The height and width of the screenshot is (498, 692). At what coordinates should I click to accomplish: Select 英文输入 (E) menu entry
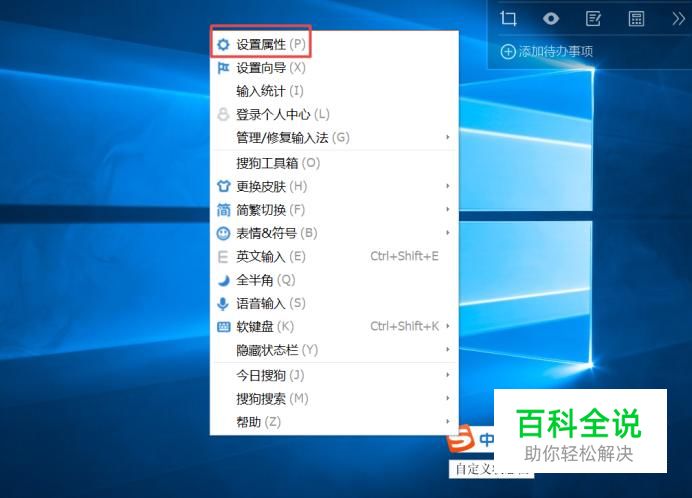click(x=334, y=257)
